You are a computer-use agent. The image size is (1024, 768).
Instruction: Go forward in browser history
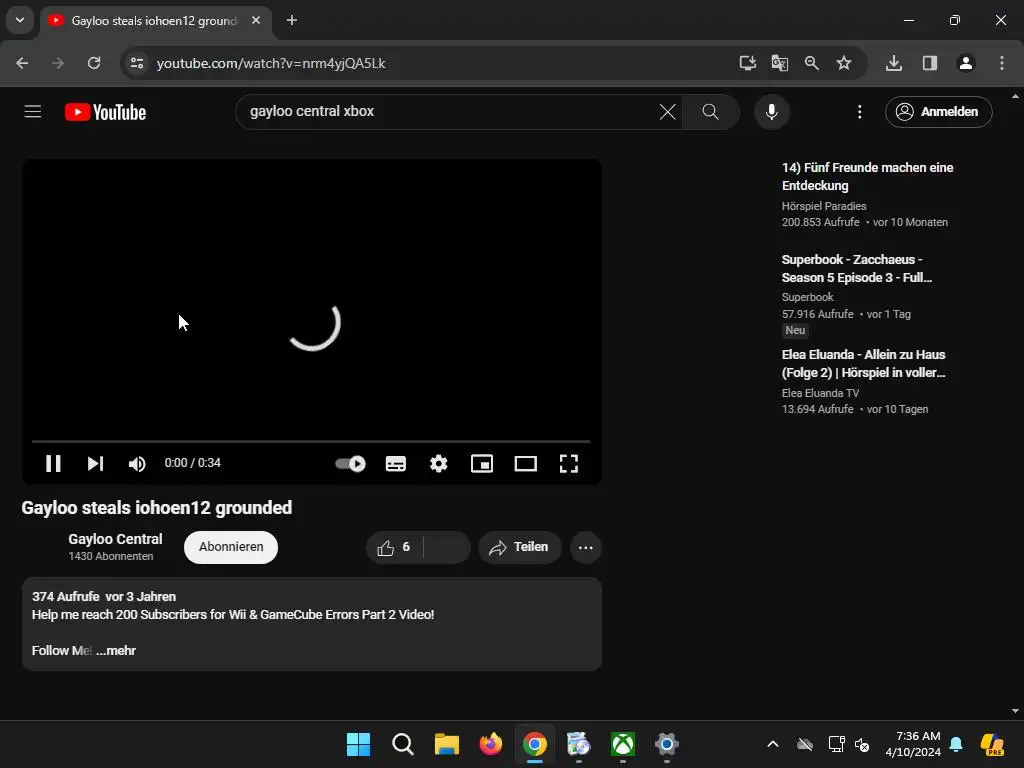pyautogui.click(x=58, y=63)
